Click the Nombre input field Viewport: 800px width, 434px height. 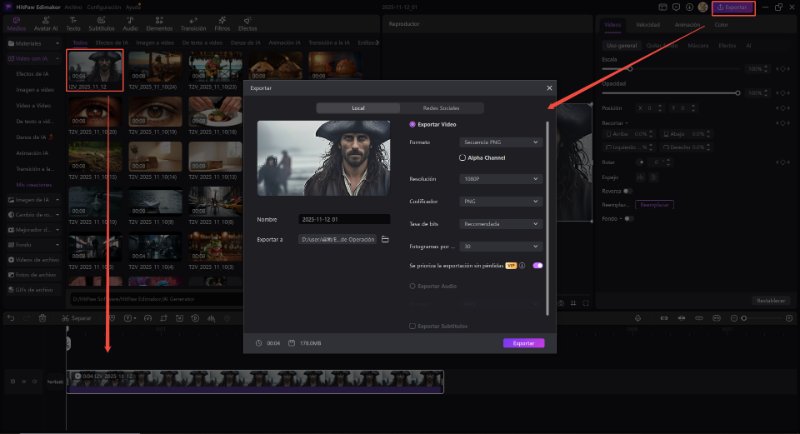[344, 219]
